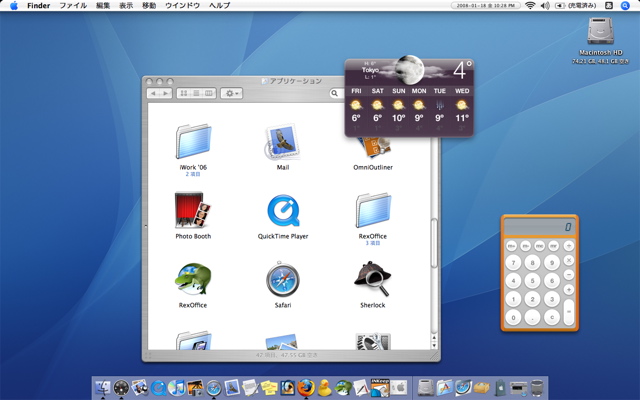
Task: Click Tokyo current temperature in weather widget
Action: 462,70
